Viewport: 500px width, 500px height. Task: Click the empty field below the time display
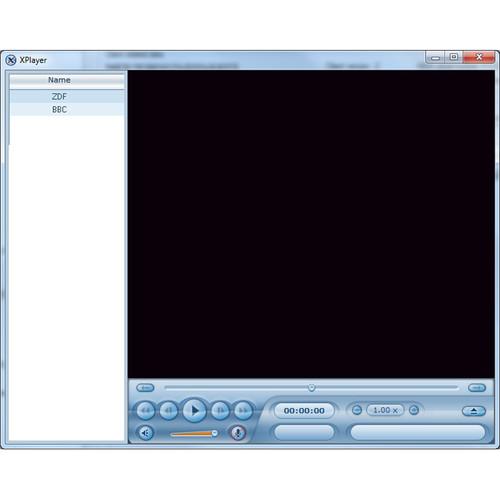(x=304, y=432)
